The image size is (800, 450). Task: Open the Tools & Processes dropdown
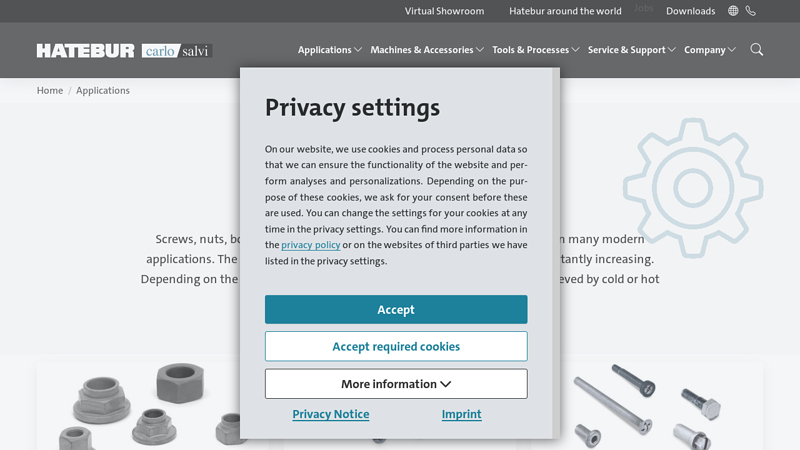[x=536, y=50]
